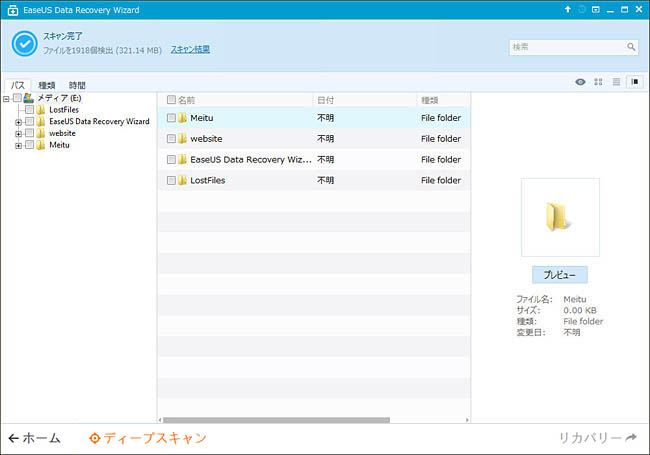Click the リカバリー button

click(598, 438)
